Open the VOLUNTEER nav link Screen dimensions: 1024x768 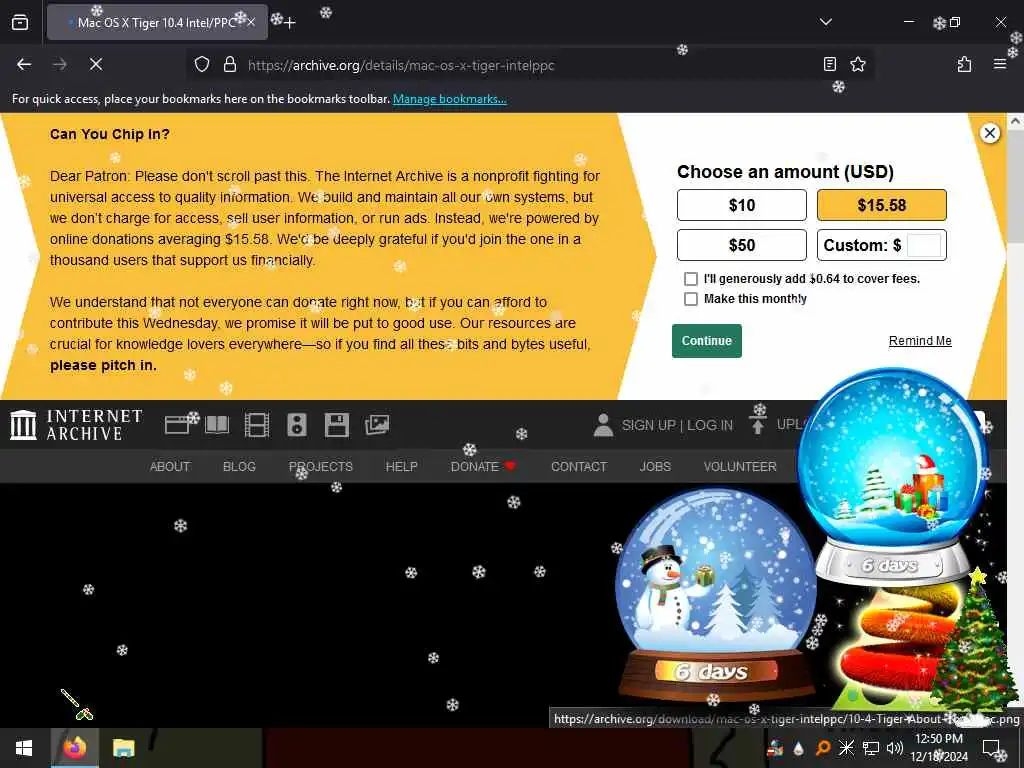click(740, 467)
